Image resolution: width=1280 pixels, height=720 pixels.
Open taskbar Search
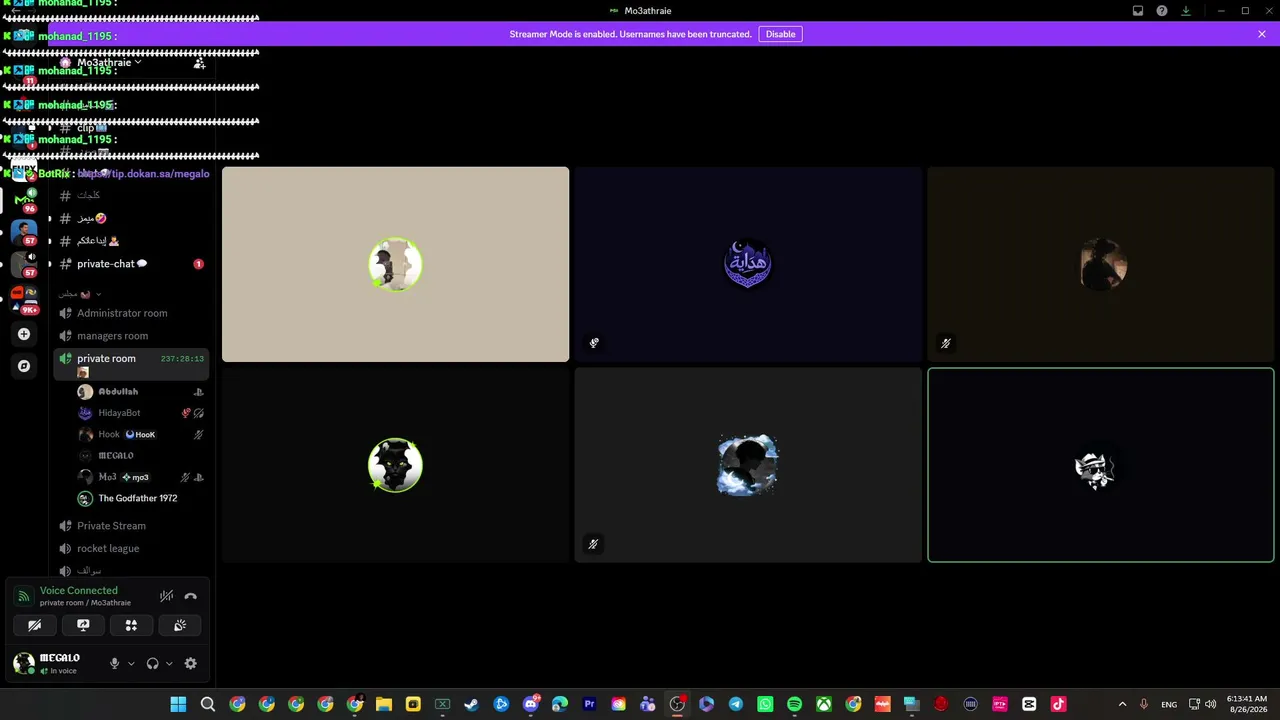point(208,704)
